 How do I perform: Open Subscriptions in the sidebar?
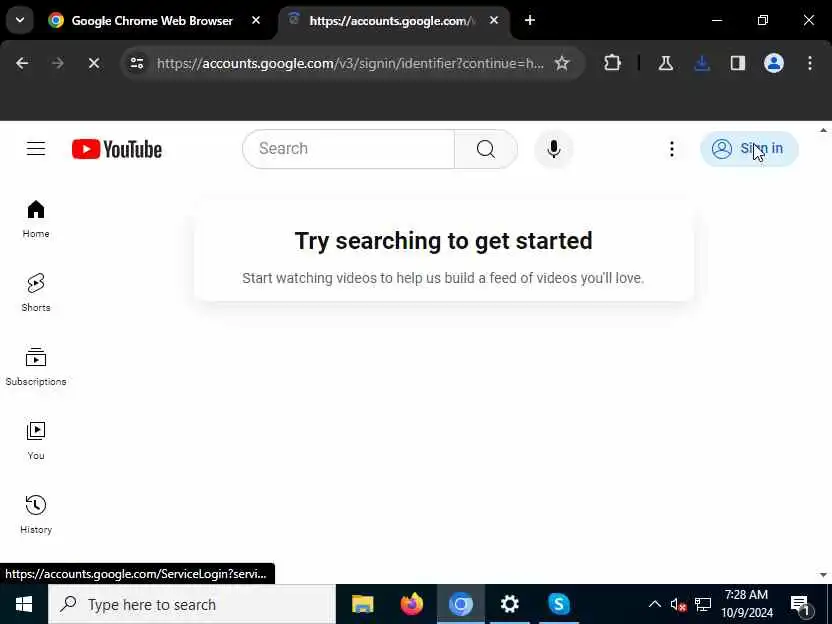pyautogui.click(x=36, y=366)
